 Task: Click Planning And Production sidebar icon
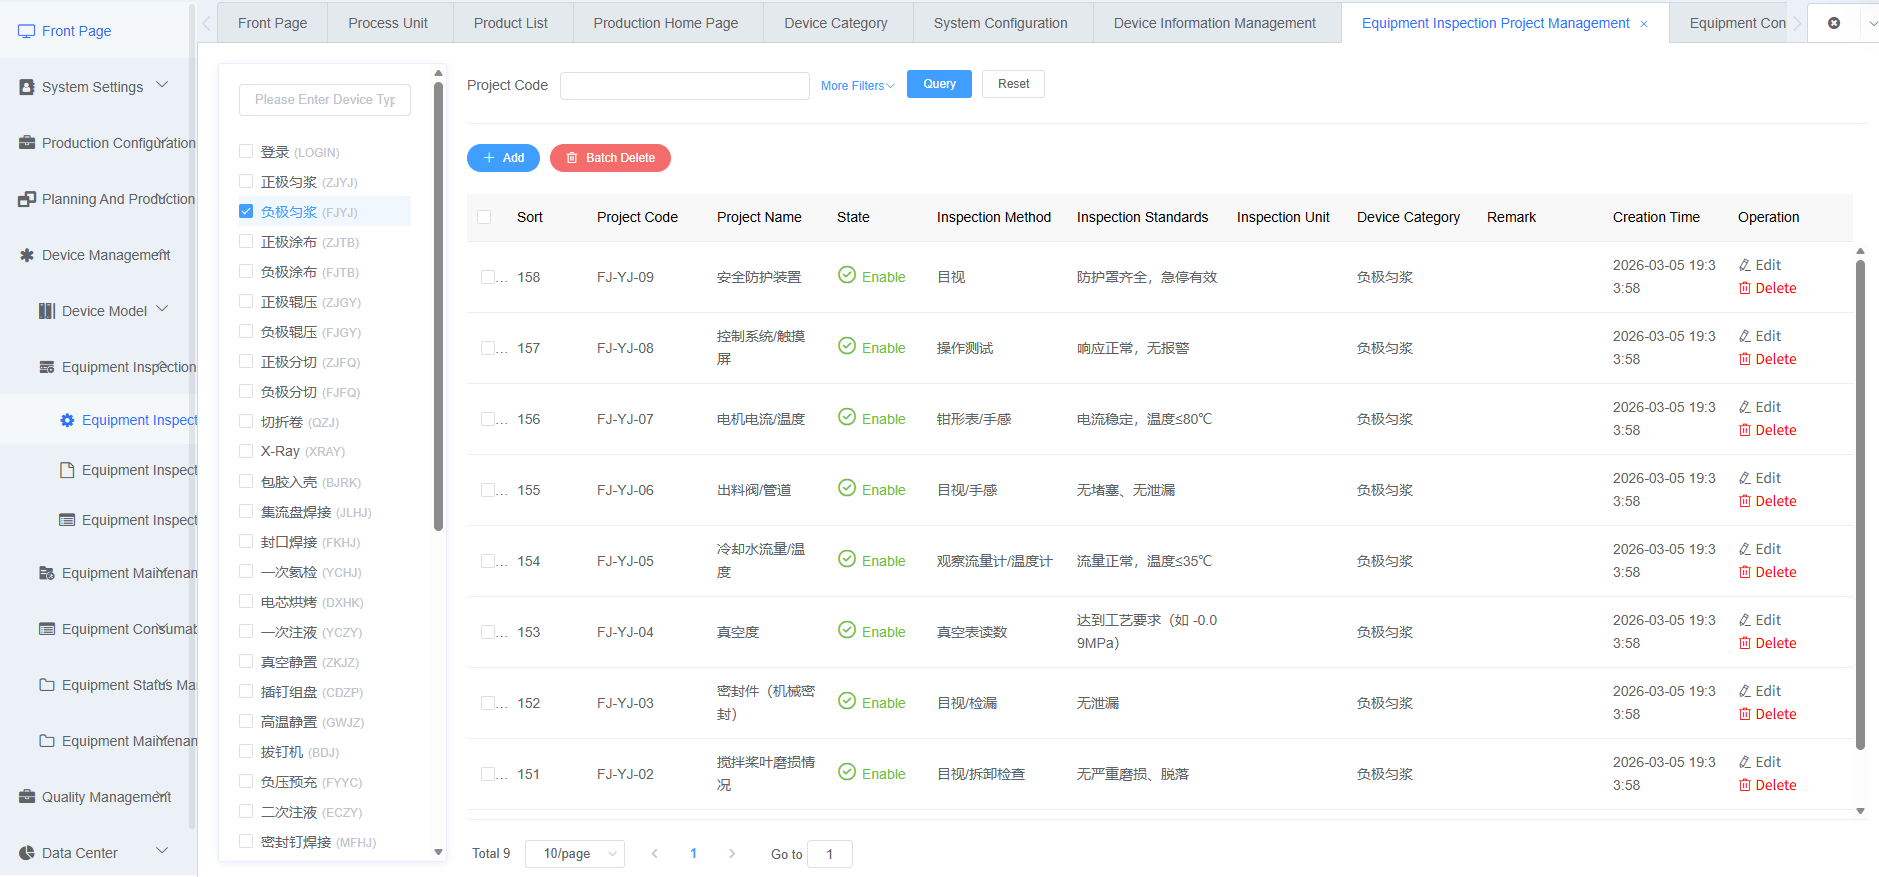pyautogui.click(x=27, y=199)
